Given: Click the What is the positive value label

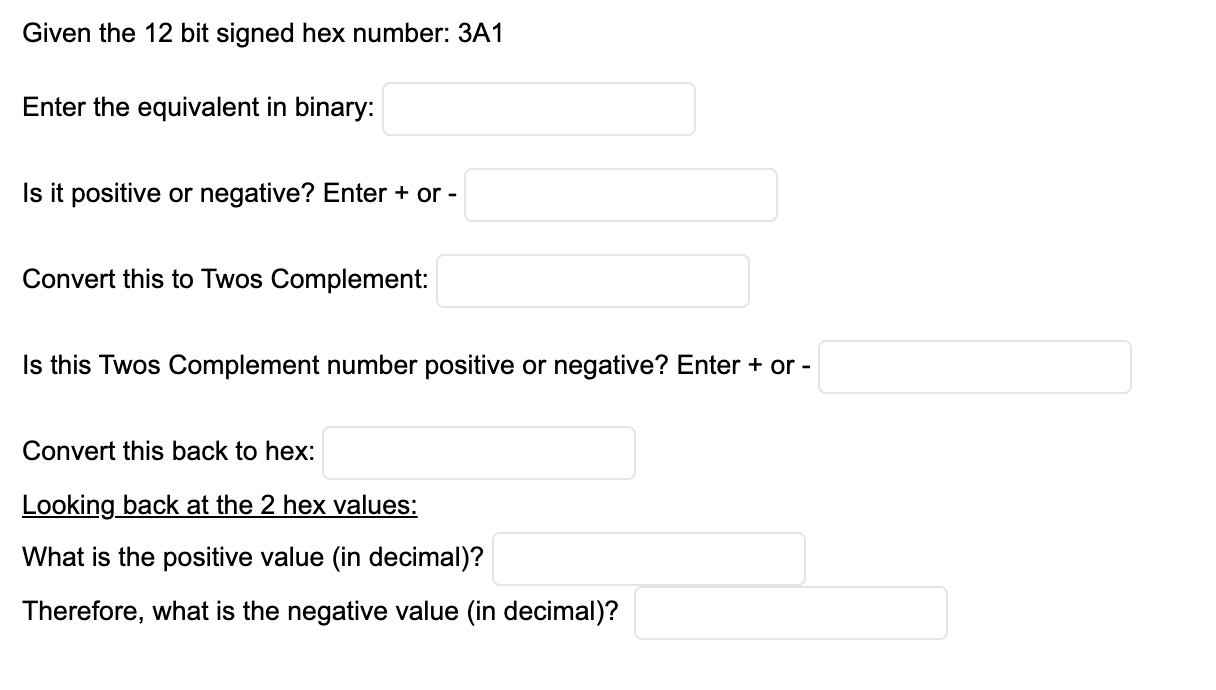Looking at the screenshot, I should (x=253, y=558).
